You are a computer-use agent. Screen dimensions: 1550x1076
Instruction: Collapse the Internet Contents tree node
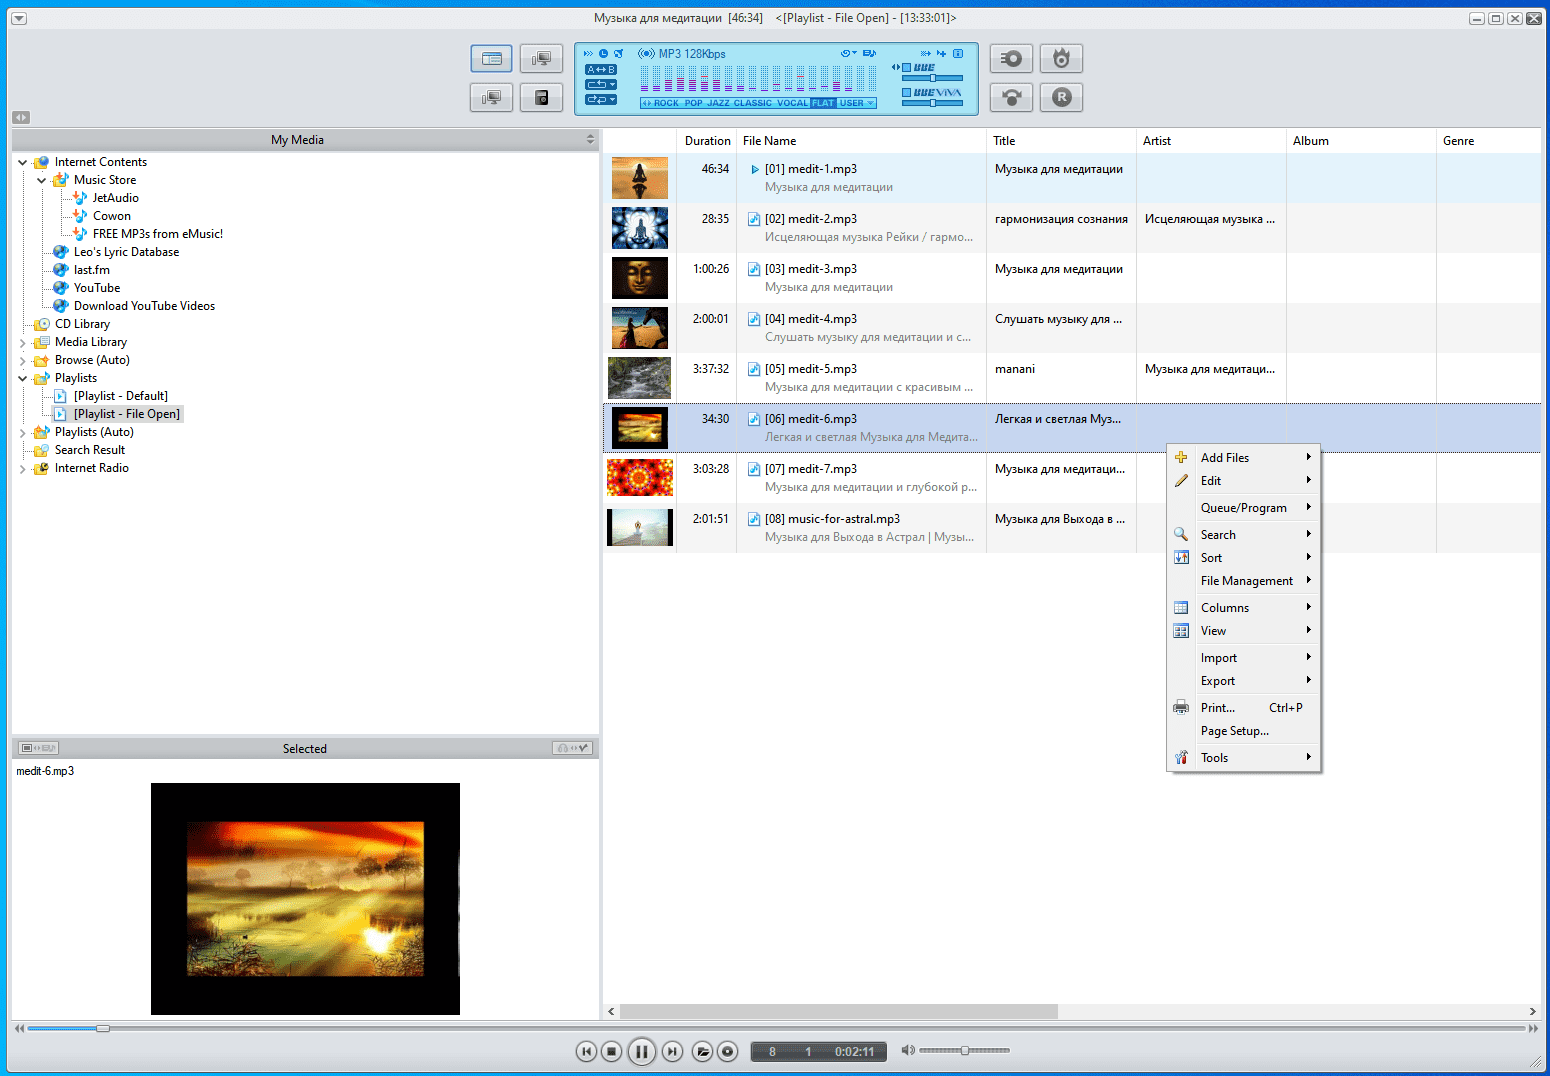tap(23, 162)
